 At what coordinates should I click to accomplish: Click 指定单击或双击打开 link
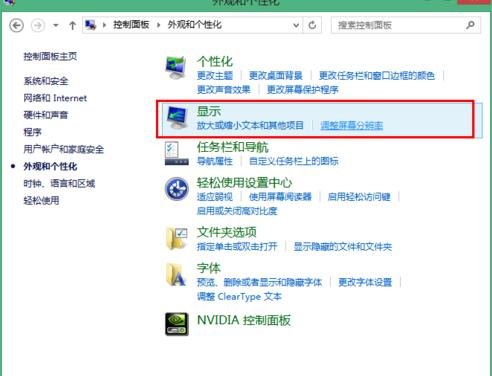pos(237,247)
